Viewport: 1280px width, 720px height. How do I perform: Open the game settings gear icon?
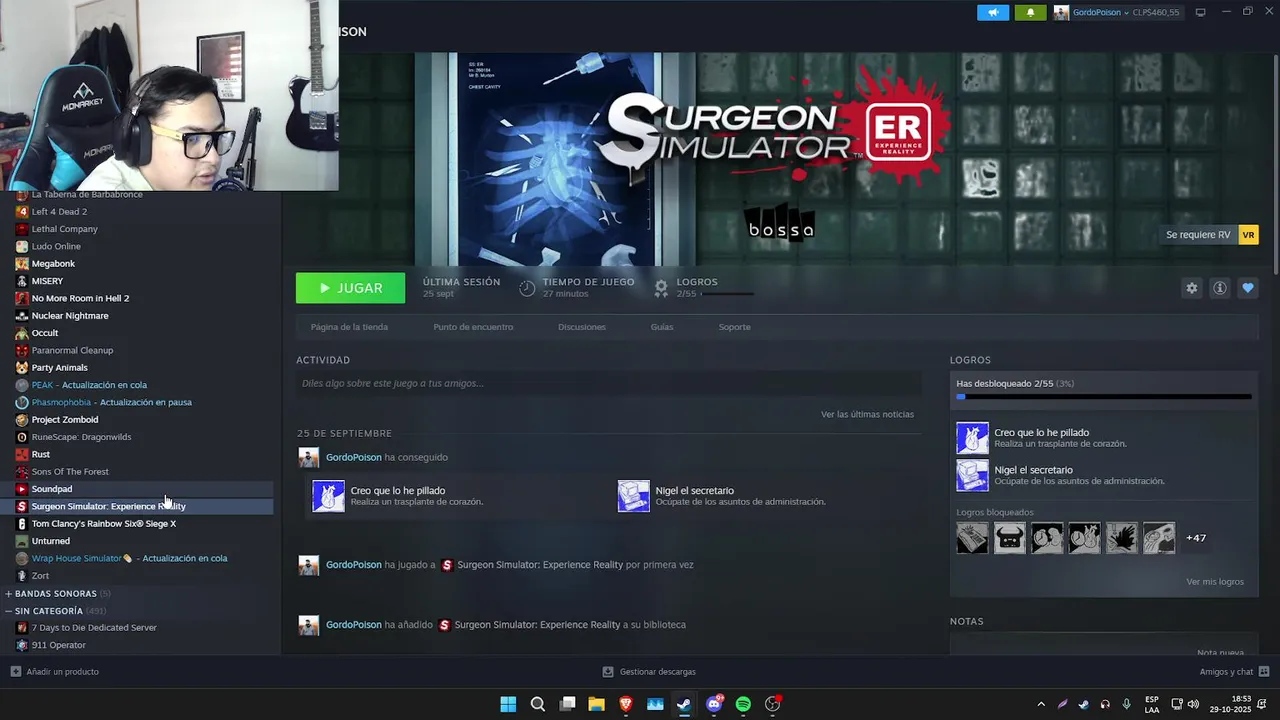1191,288
